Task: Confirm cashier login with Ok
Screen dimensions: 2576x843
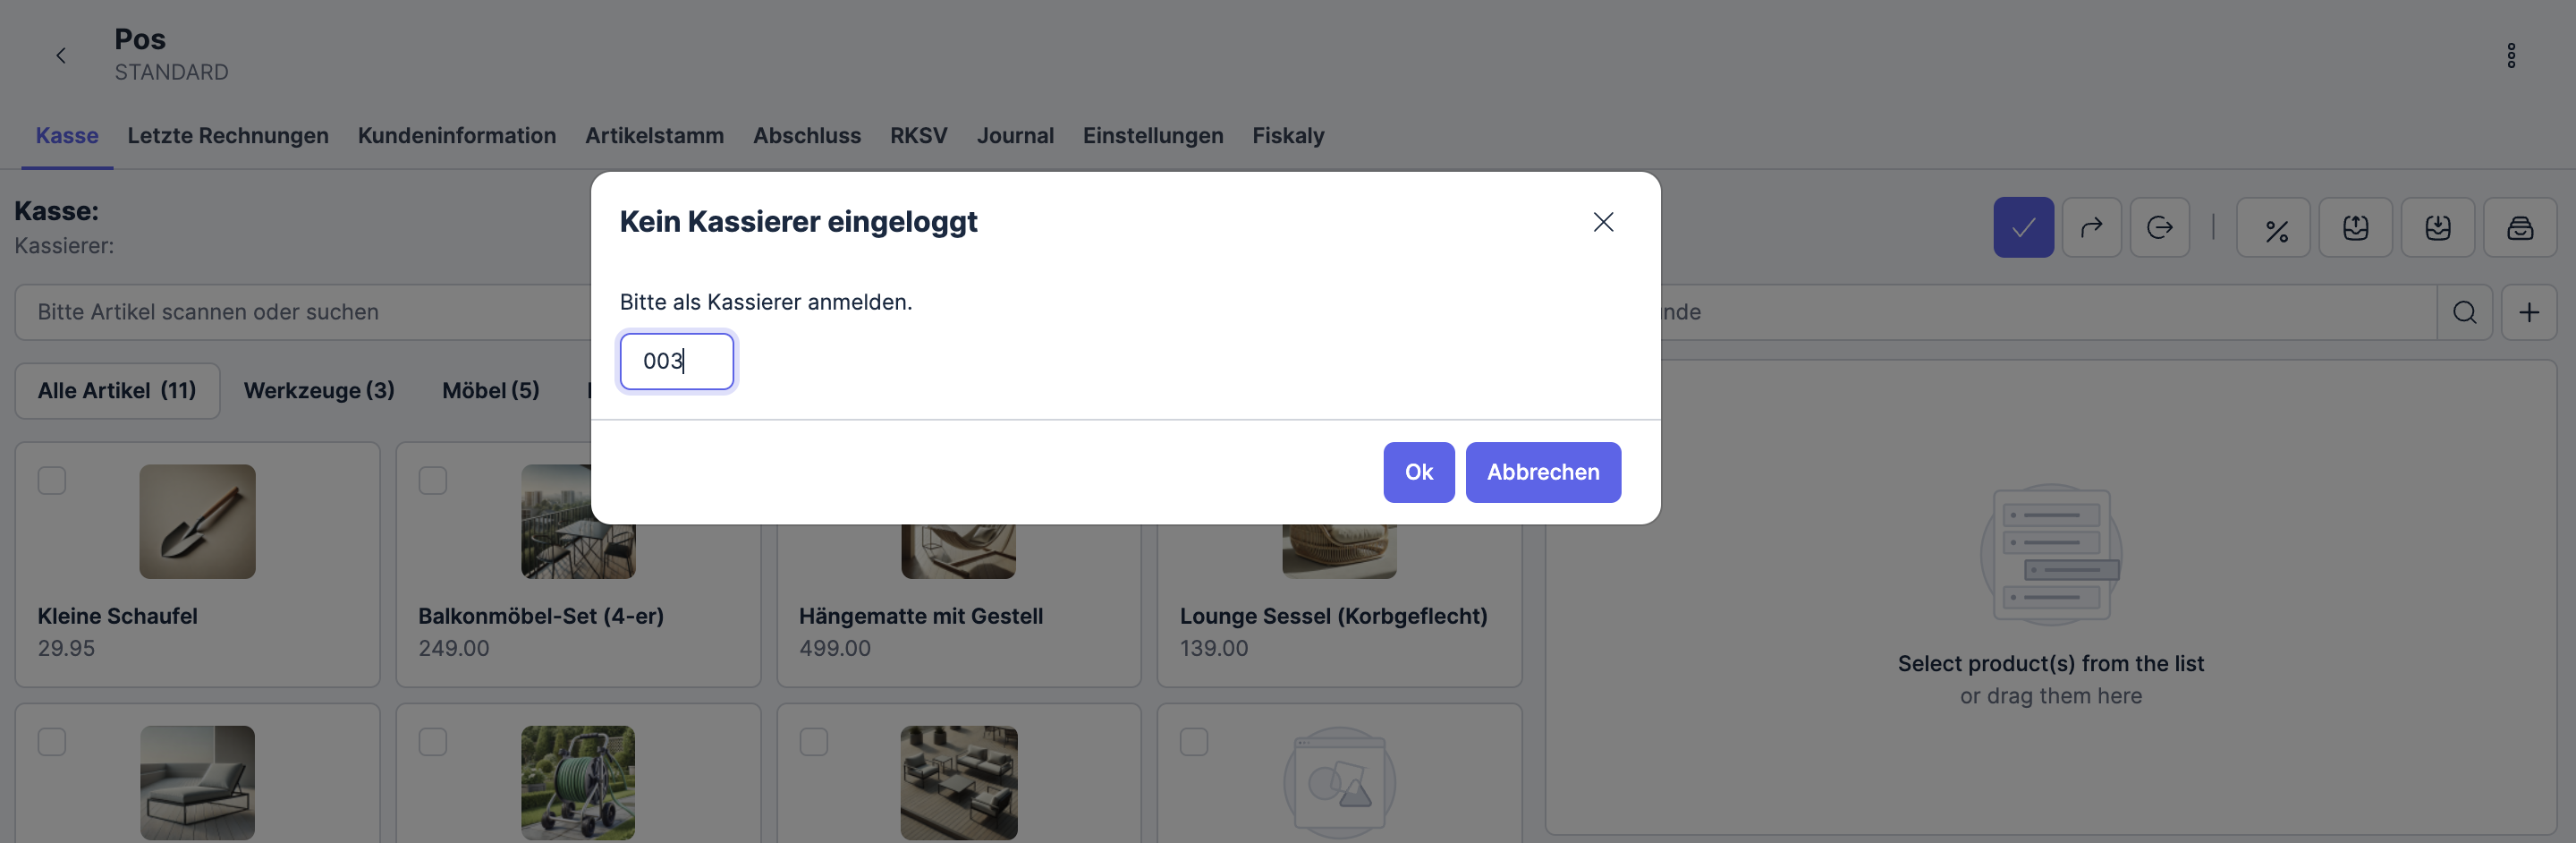Action: click(x=1418, y=472)
